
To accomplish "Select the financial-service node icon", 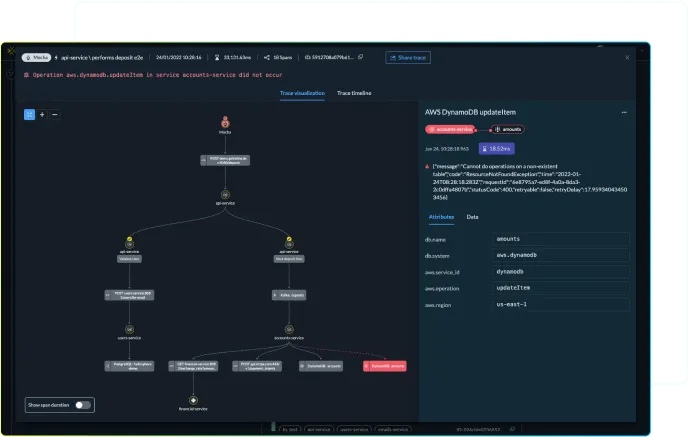I will (x=193, y=401).
